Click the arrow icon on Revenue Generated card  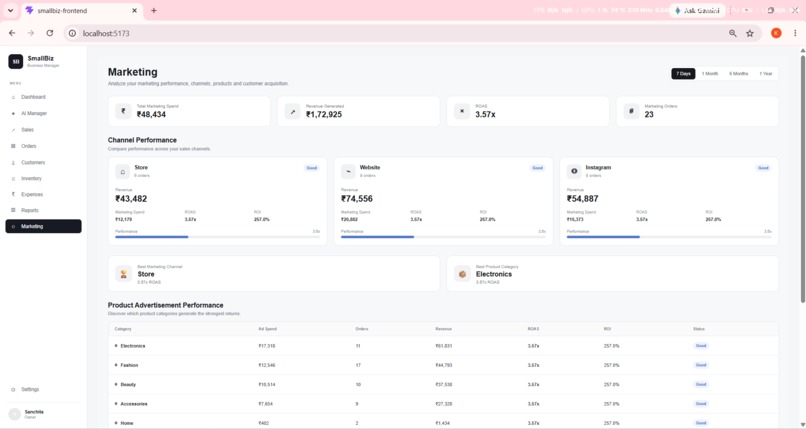click(x=292, y=111)
